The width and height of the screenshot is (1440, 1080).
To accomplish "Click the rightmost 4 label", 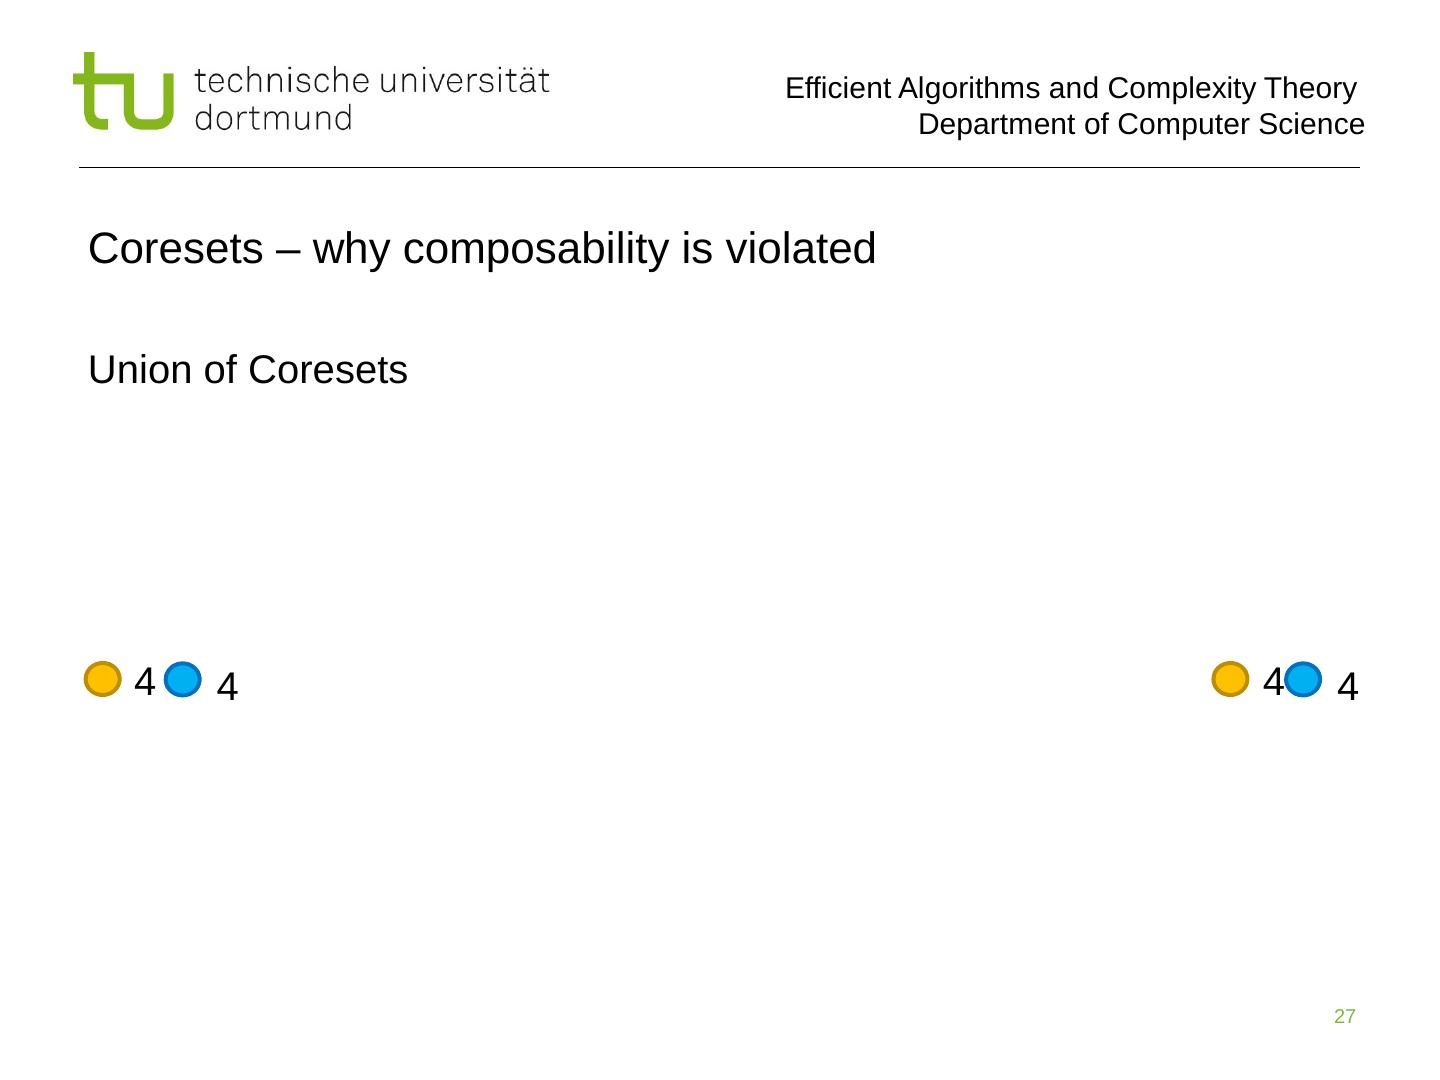I will (1347, 687).
